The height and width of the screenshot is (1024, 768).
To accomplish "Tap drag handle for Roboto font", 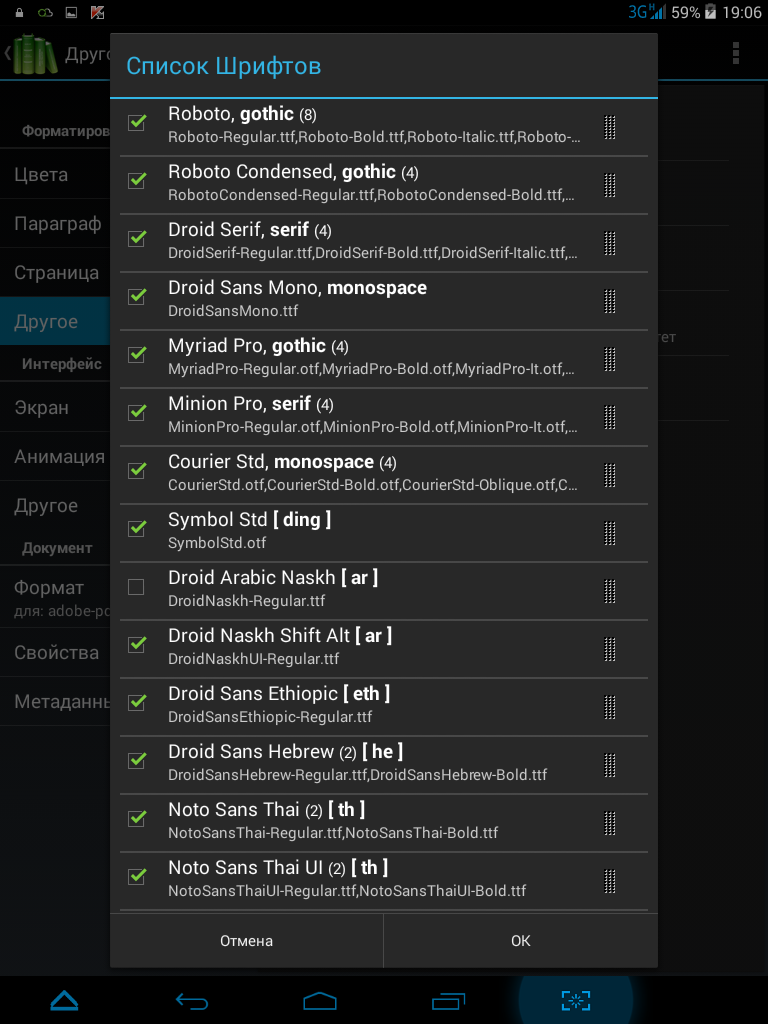I will coord(609,128).
